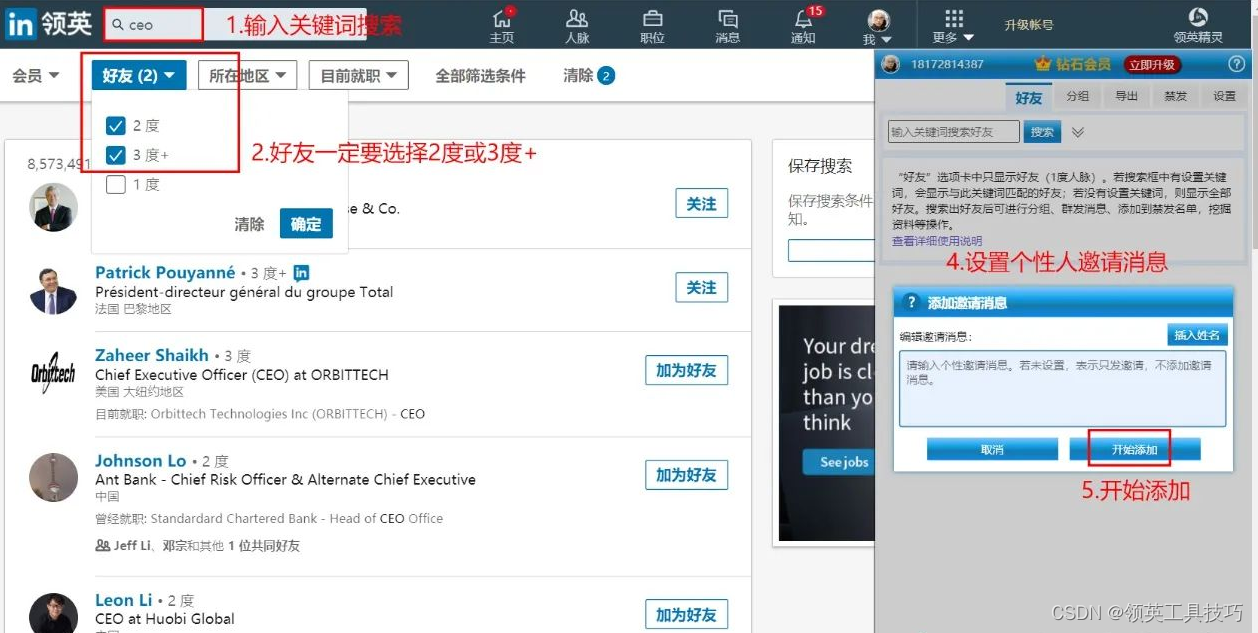1258x633 pixels.
Task: Open Johnson Lo profile link
Action: [141, 461]
